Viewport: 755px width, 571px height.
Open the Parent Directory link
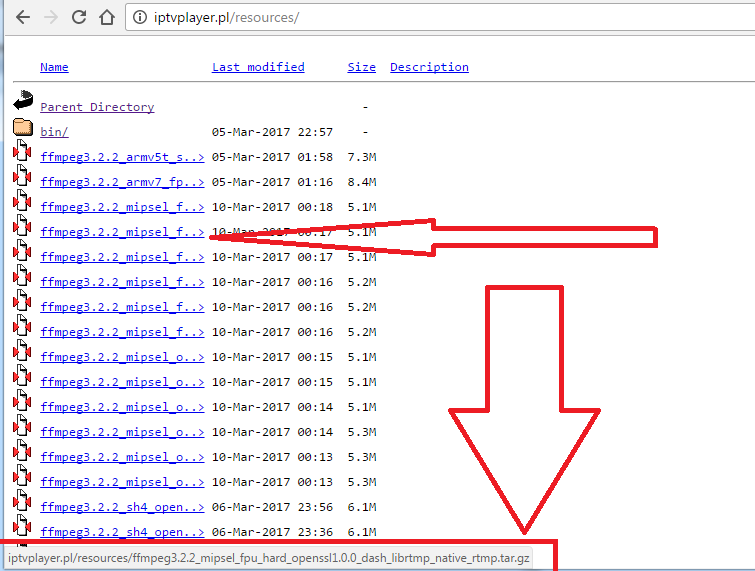(x=97, y=107)
